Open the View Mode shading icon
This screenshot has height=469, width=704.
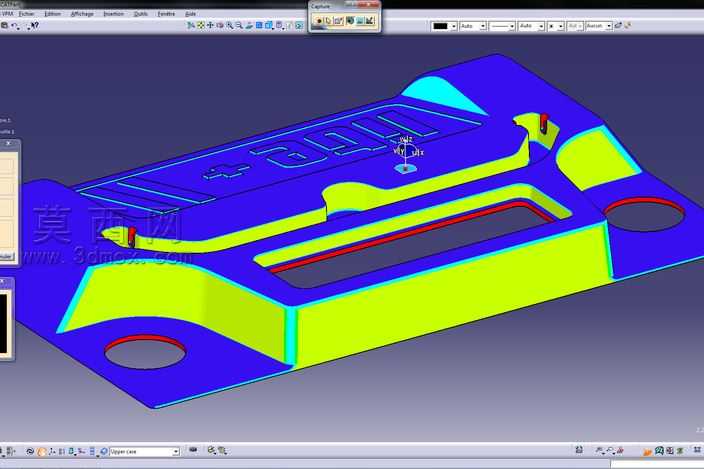tap(280, 26)
